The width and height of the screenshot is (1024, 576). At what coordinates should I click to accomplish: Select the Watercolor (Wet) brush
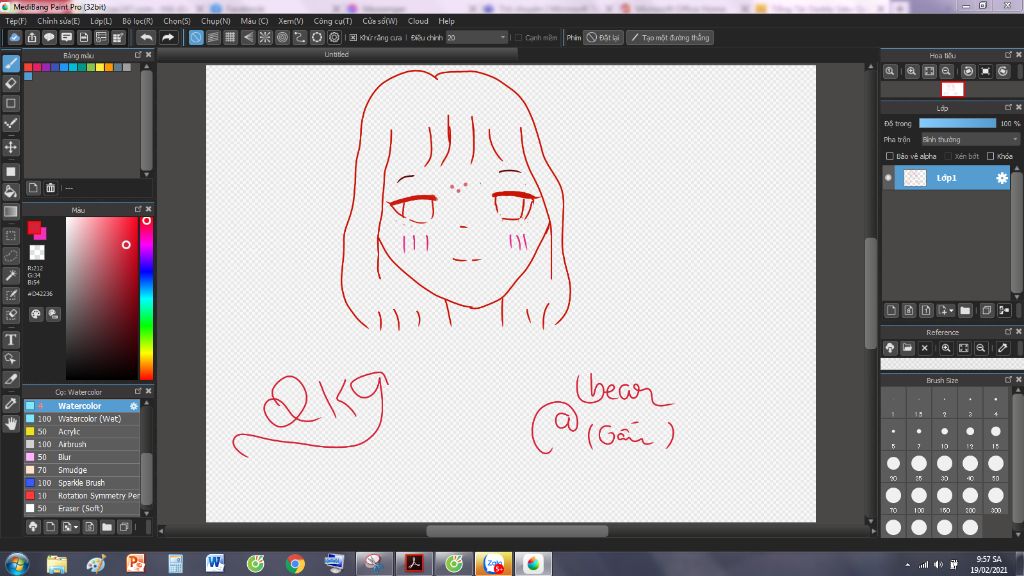tap(82, 419)
